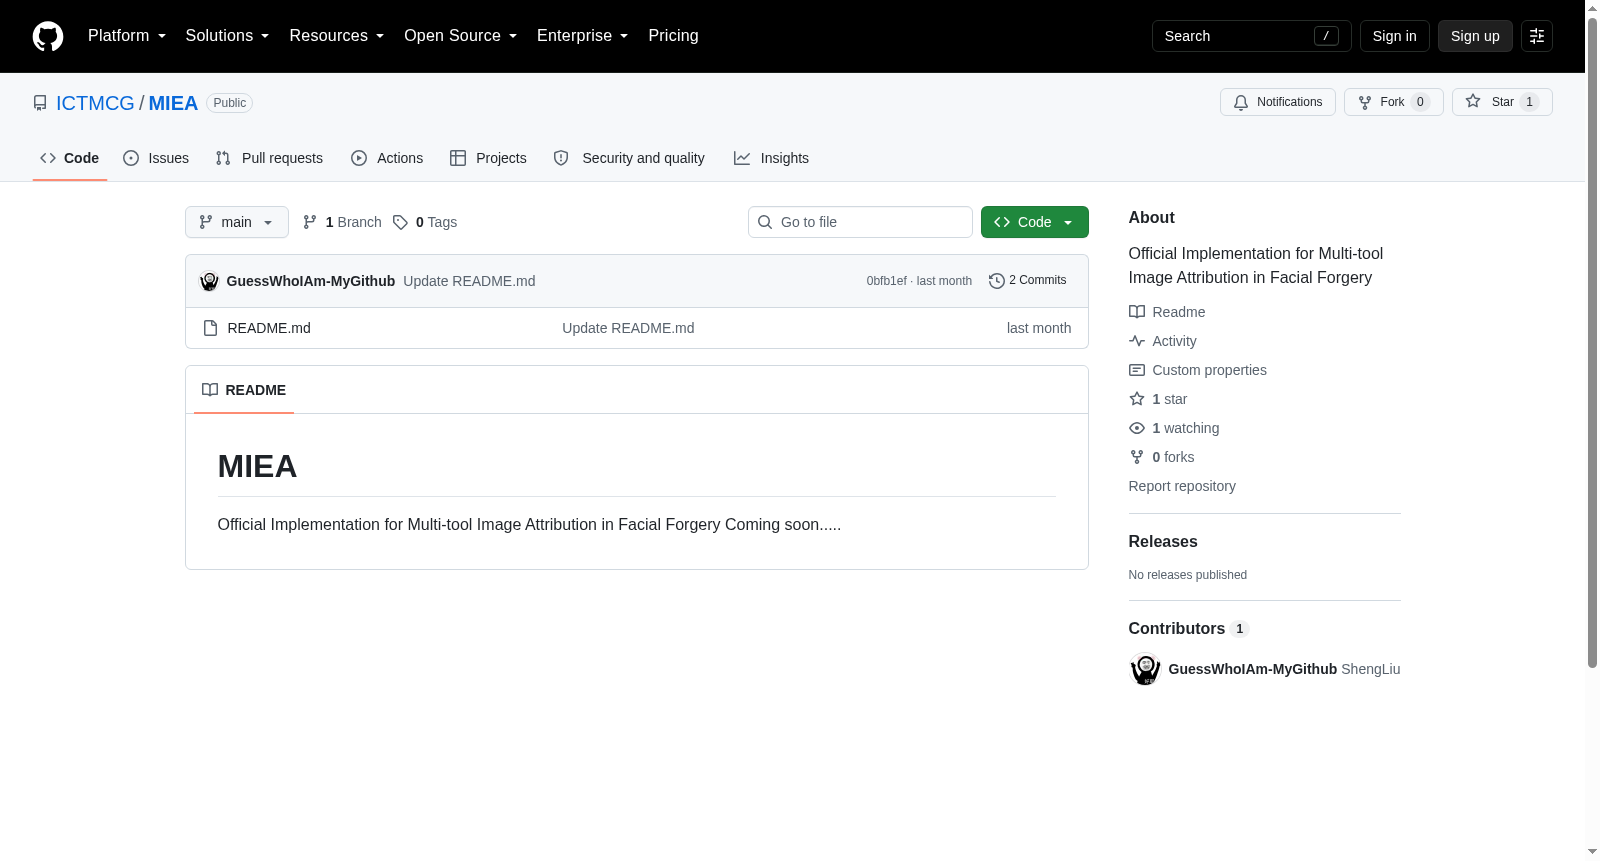Open the 2 Commits history link
1600x861 pixels.
[1028, 281]
